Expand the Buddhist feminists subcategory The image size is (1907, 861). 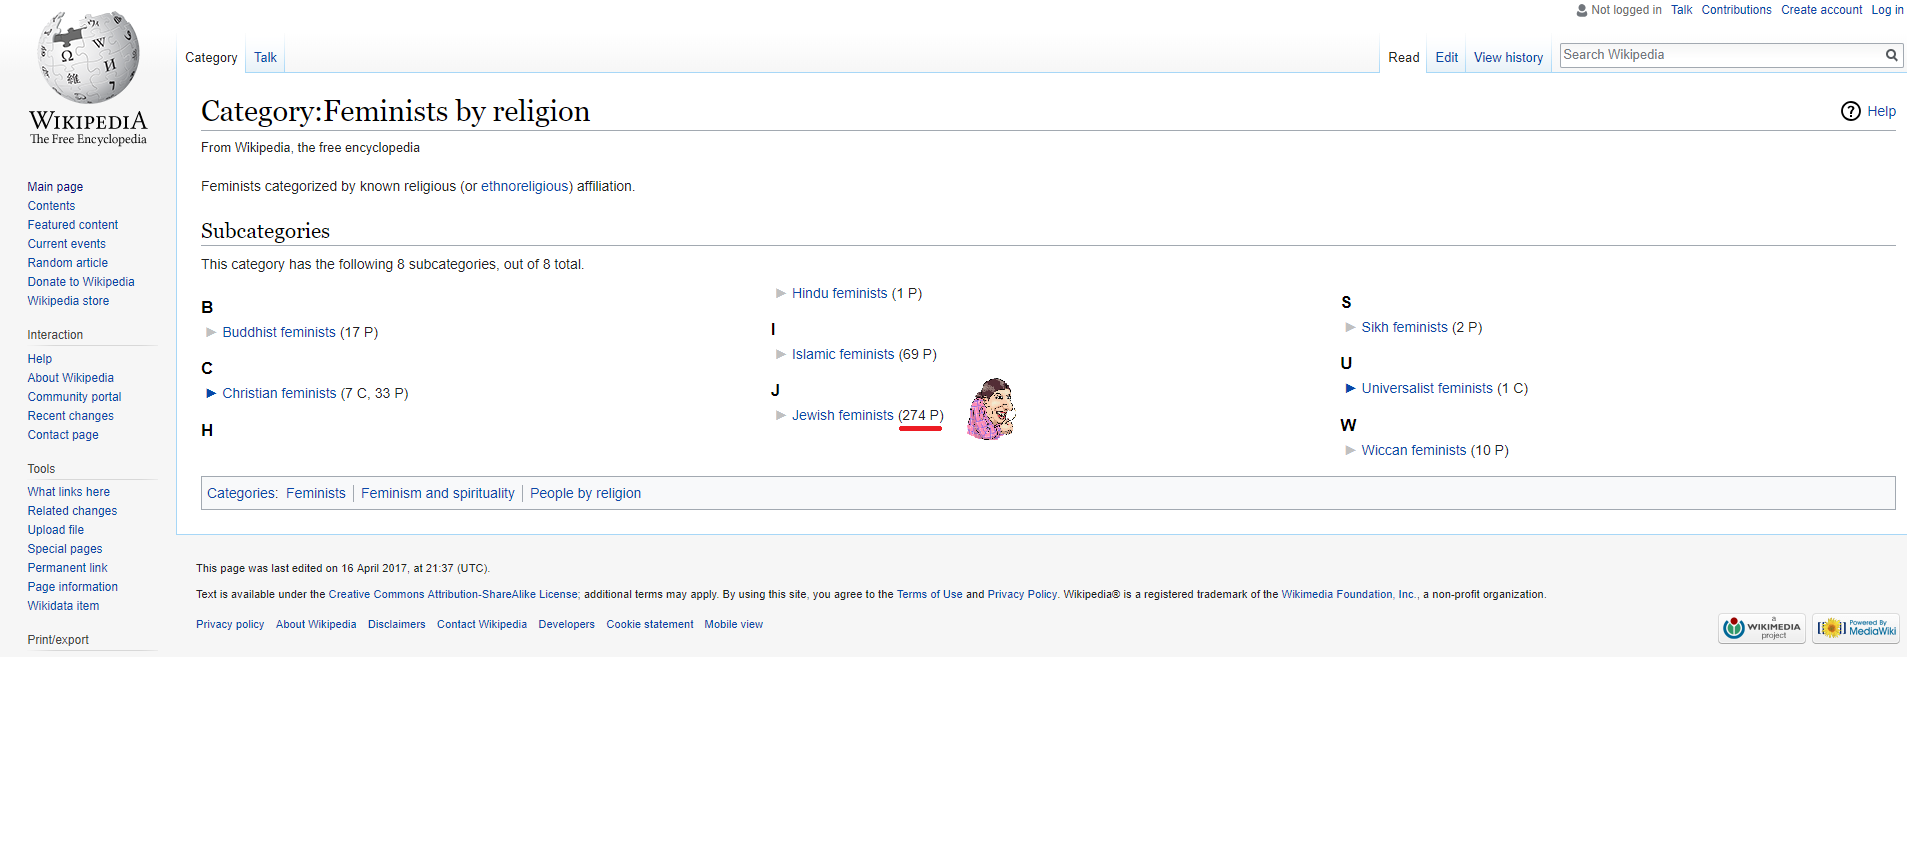tap(211, 332)
